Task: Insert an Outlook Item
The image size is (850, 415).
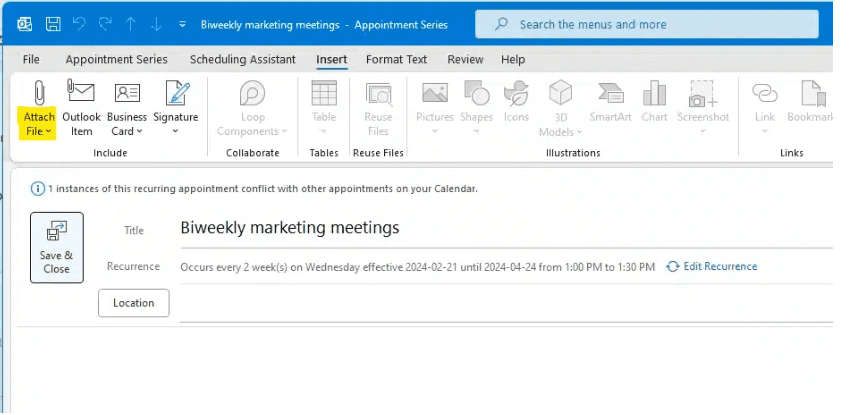Action: coord(81,93)
